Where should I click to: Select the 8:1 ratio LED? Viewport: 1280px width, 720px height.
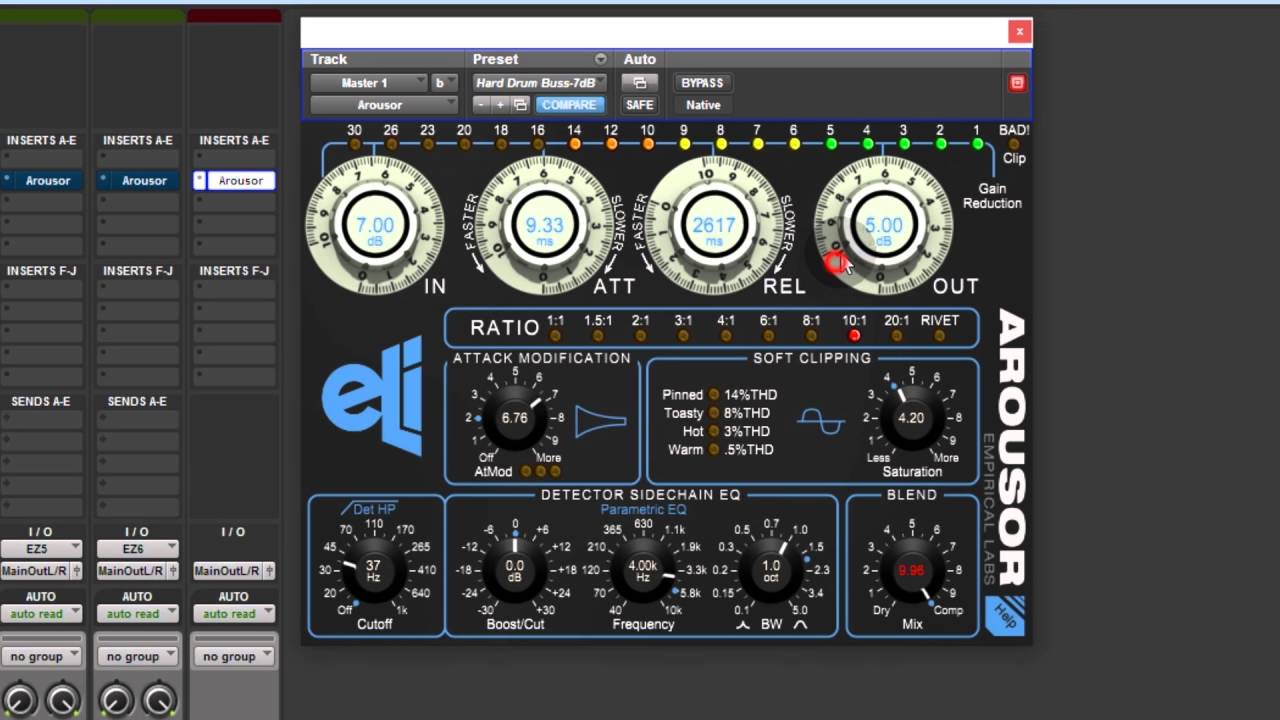[811, 336]
